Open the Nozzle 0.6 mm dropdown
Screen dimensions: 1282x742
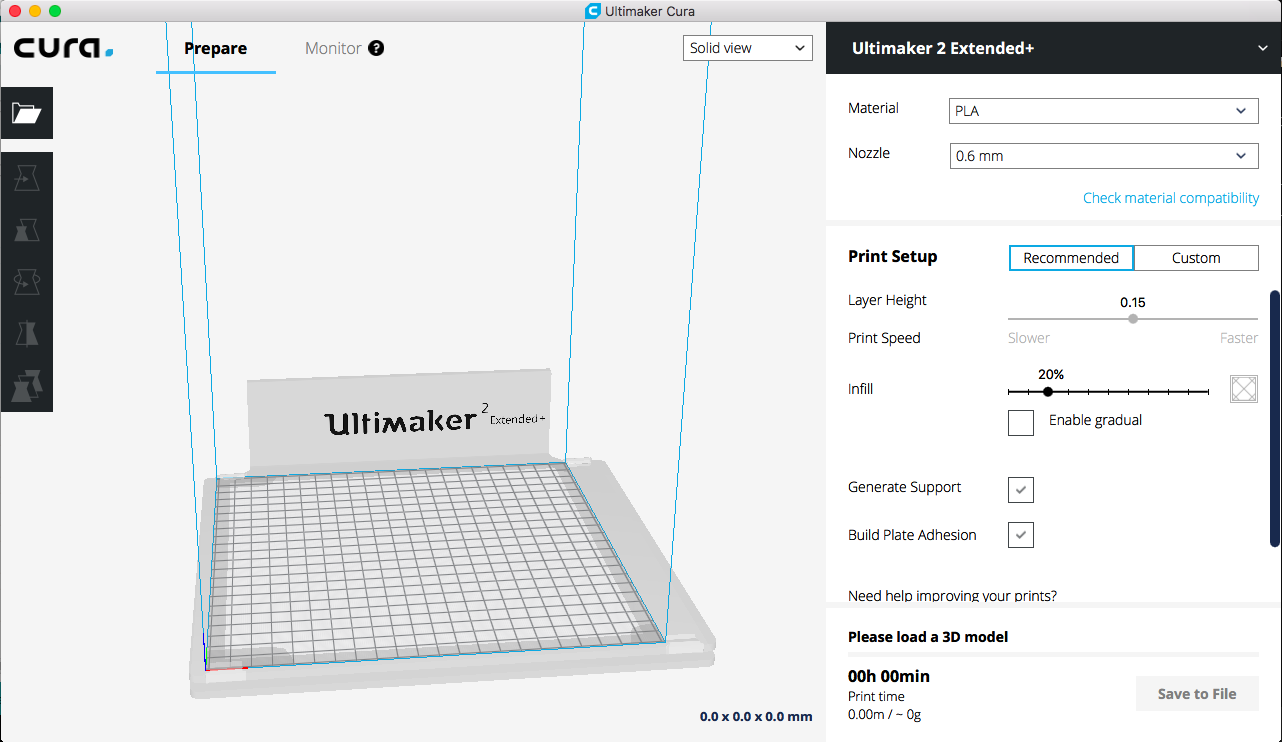point(1103,156)
